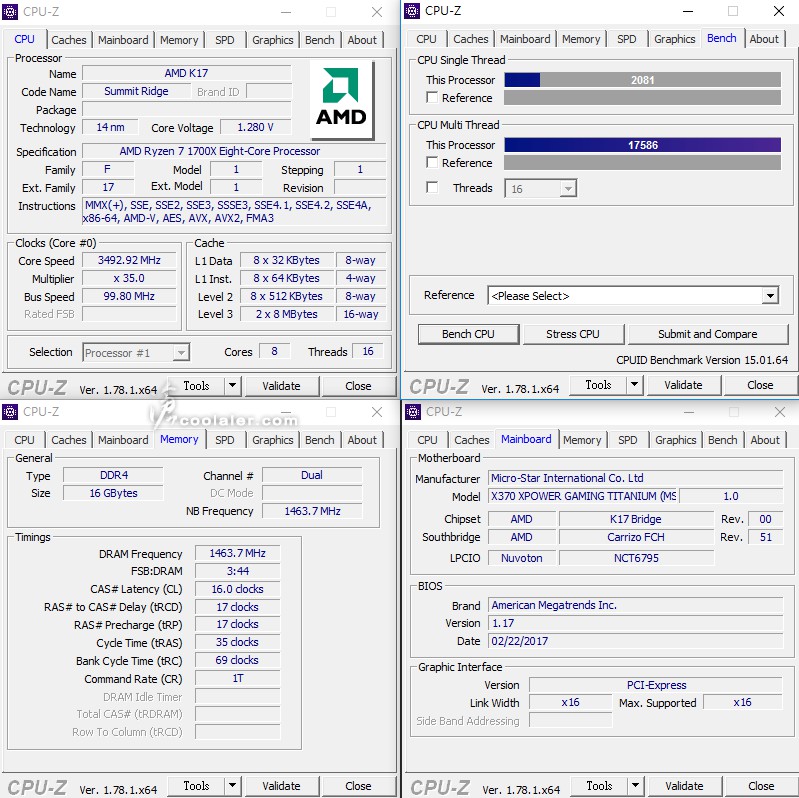The width and height of the screenshot is (799, 798).
Task: Click the Instructions list field
Action: click(x=234, y=211)
